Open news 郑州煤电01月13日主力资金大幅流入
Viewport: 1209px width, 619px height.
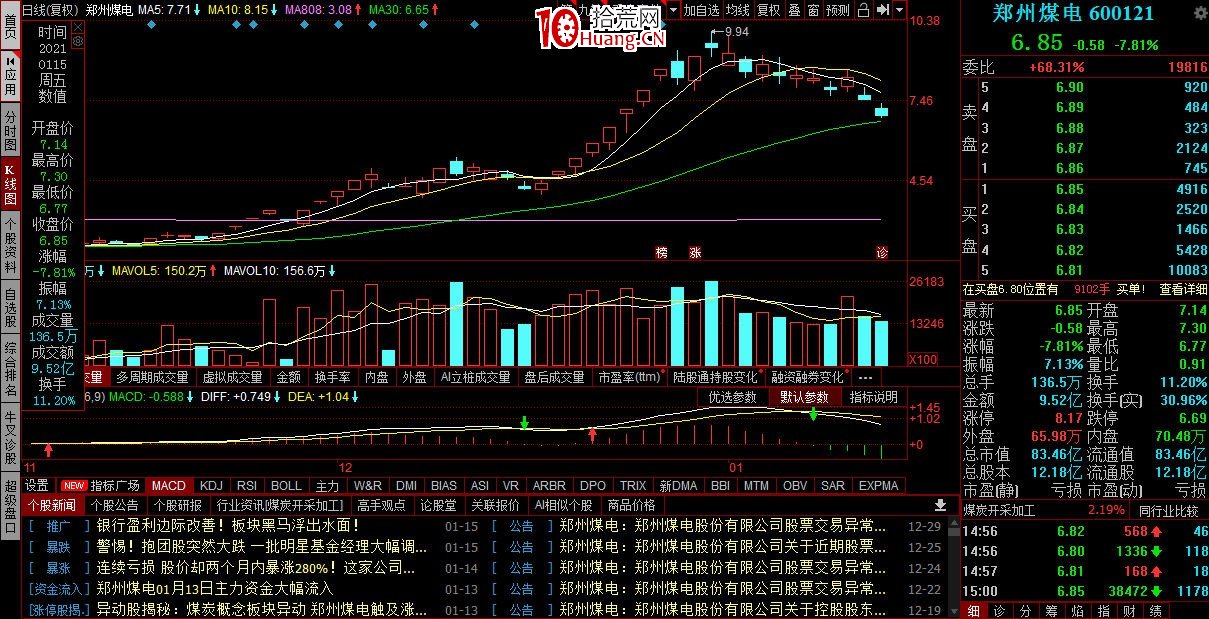(214, 588)
